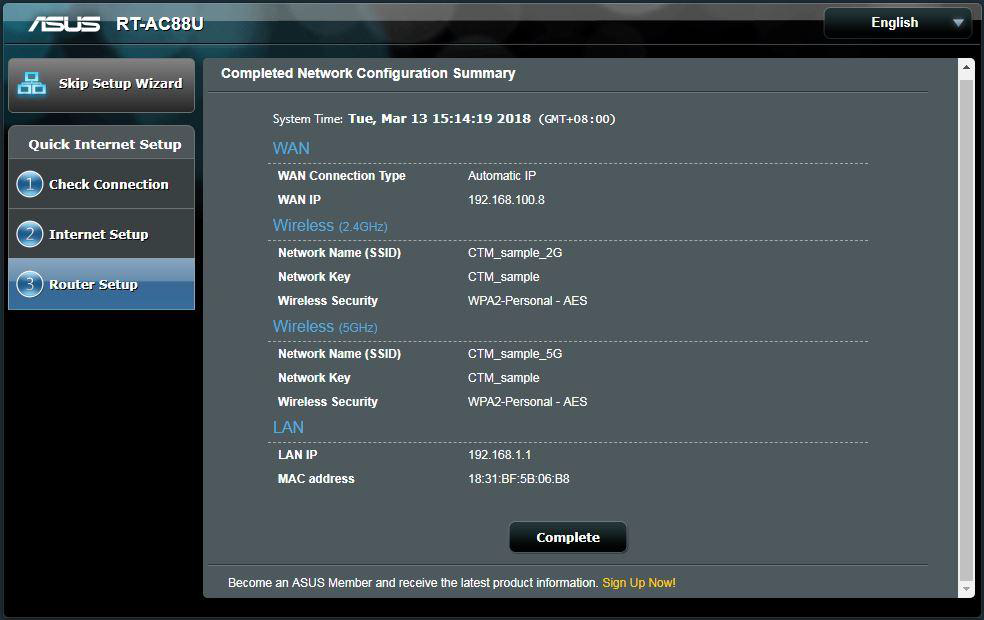Click the language dropdown arrow
984x620 pixels.
958,23
